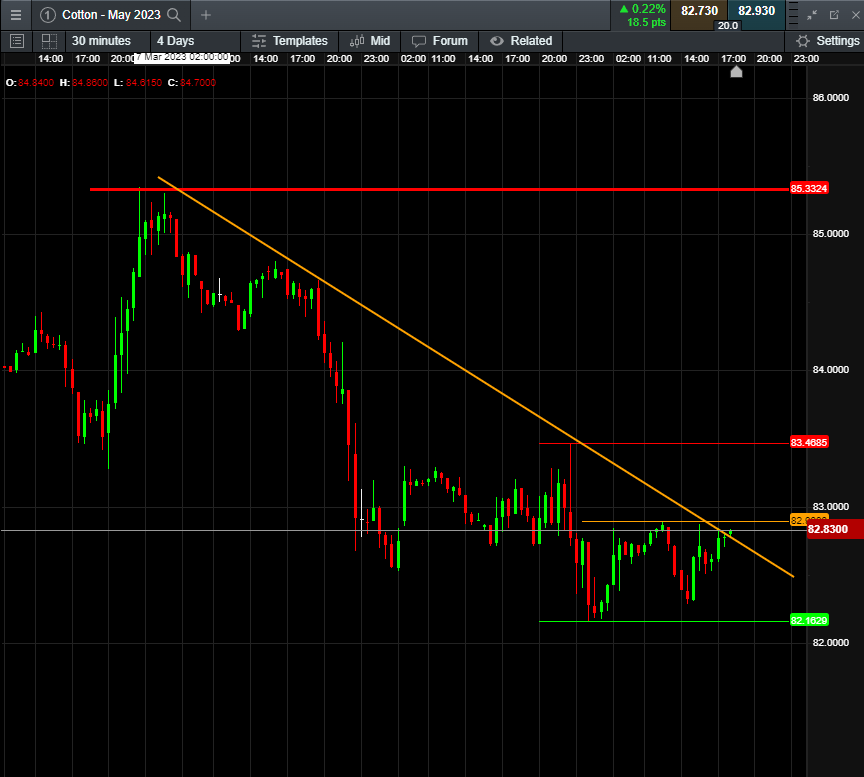Image resolution: width=864 pixels, height=777 pixels.
Task: Open the chart layout grid icon
Action: [x=49, y=41]
